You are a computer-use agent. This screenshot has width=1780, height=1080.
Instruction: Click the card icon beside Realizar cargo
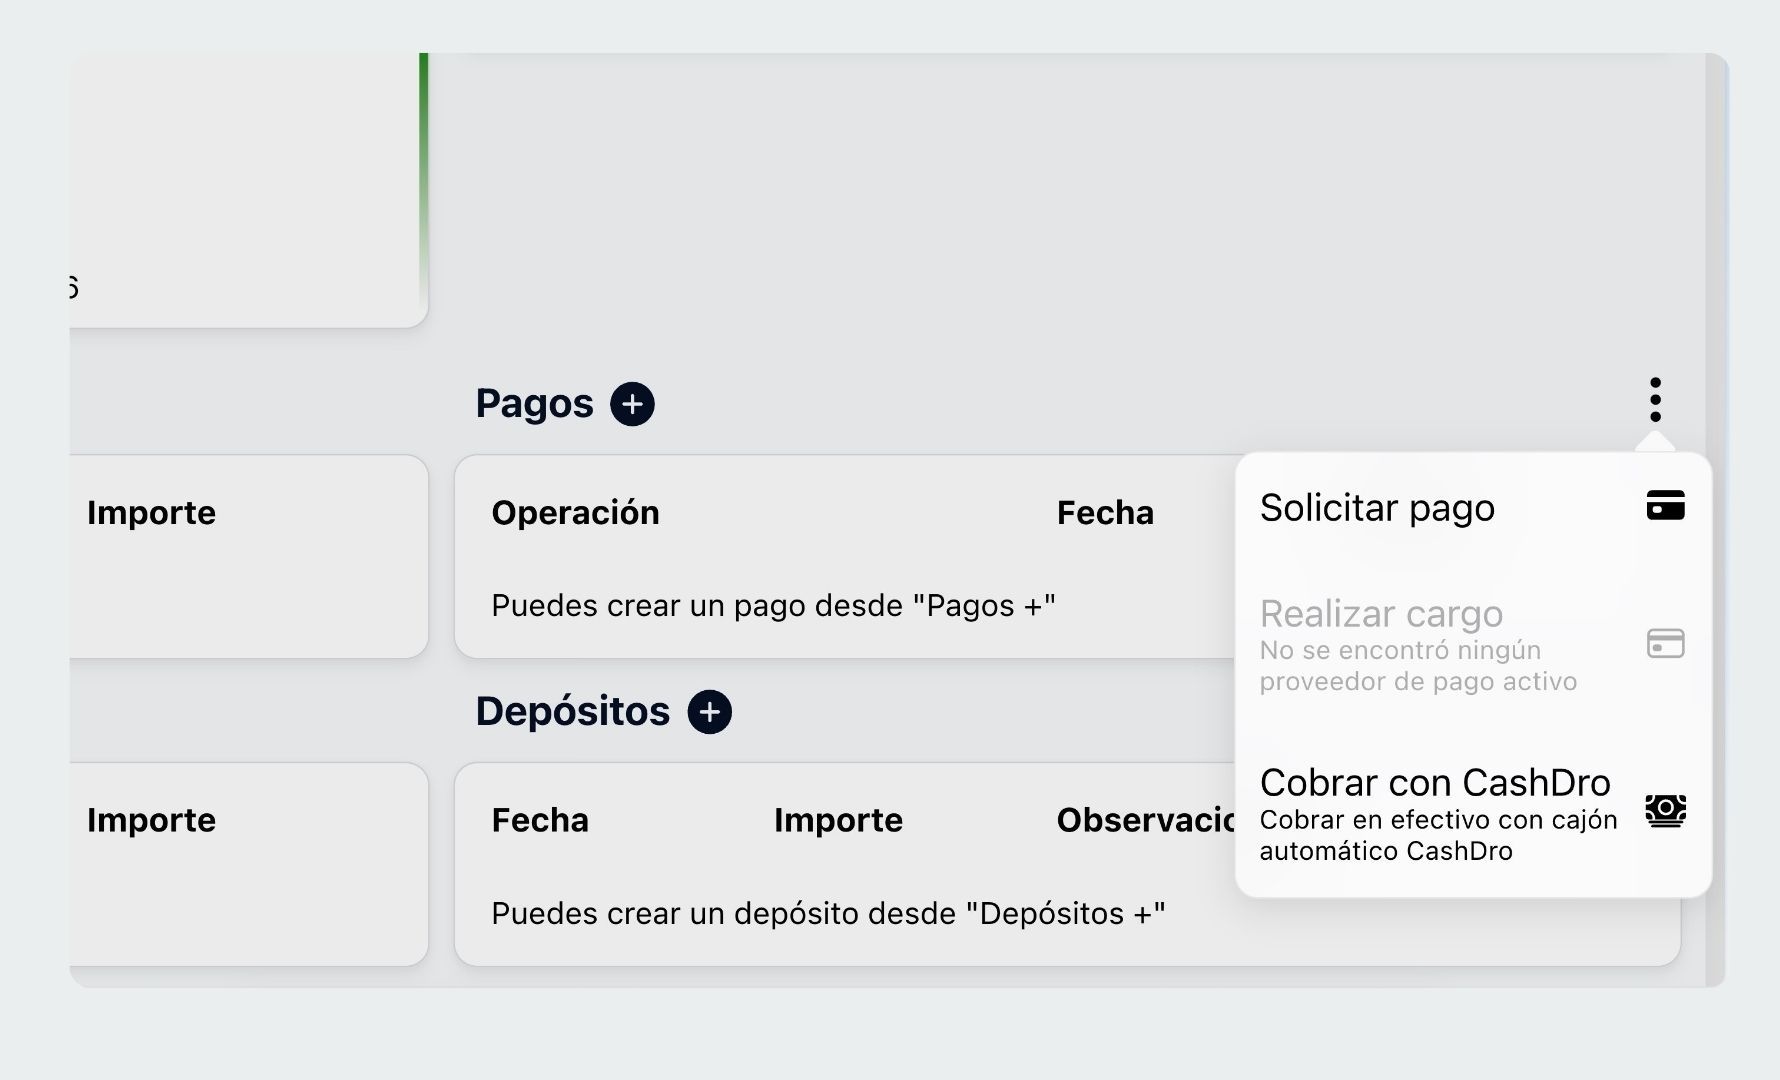pos(1665,643)
